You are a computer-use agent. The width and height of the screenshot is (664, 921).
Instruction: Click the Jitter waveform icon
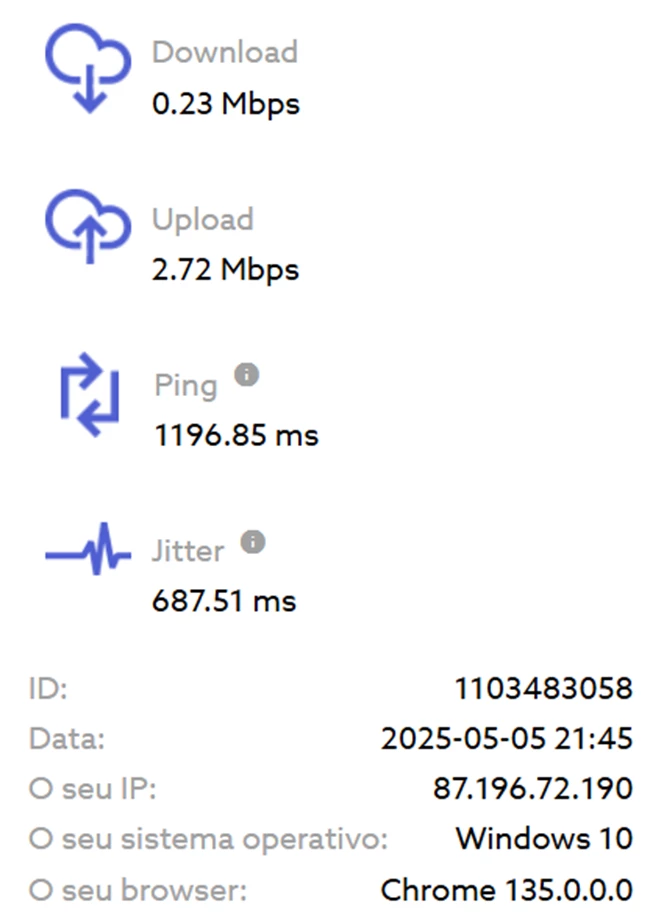click(88, 553)
